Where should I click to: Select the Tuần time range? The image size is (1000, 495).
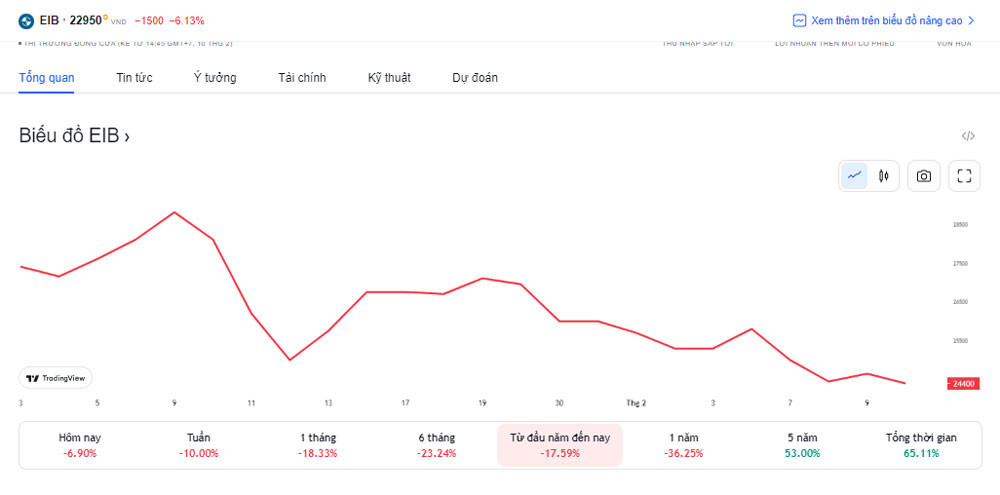coord(199,445)
